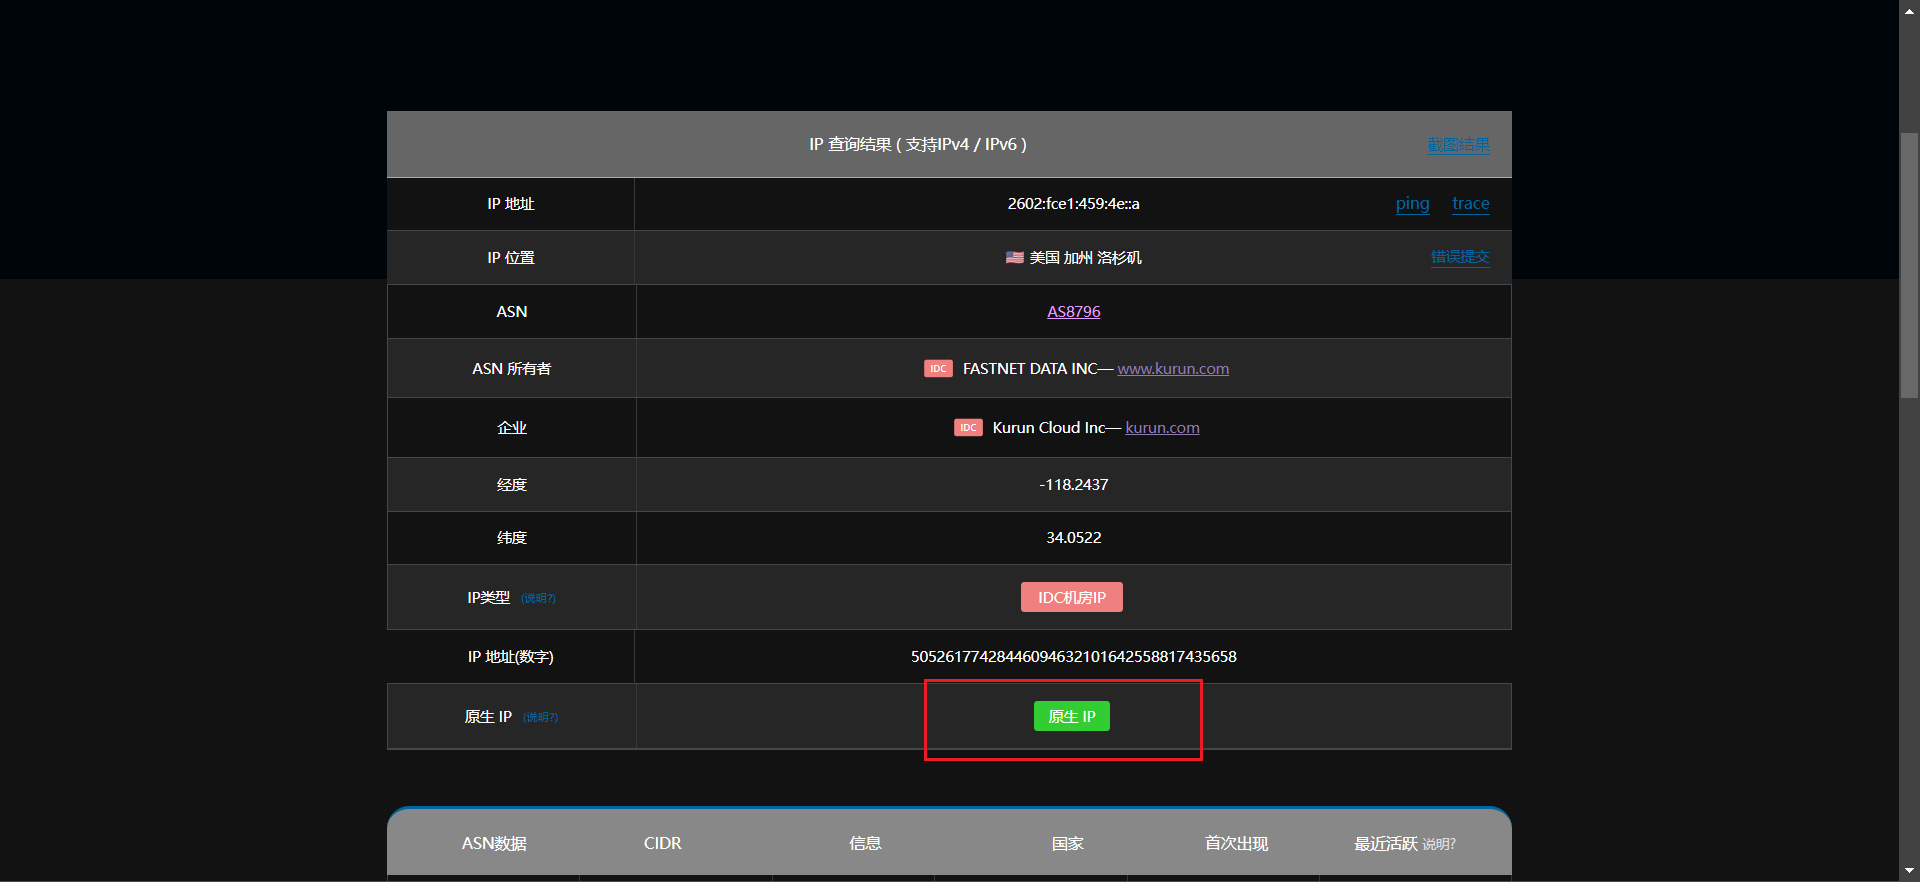Click the FASTNET DATA INC owner text
Viewport: 1920px width, 882px height.
pos(1030,369)
